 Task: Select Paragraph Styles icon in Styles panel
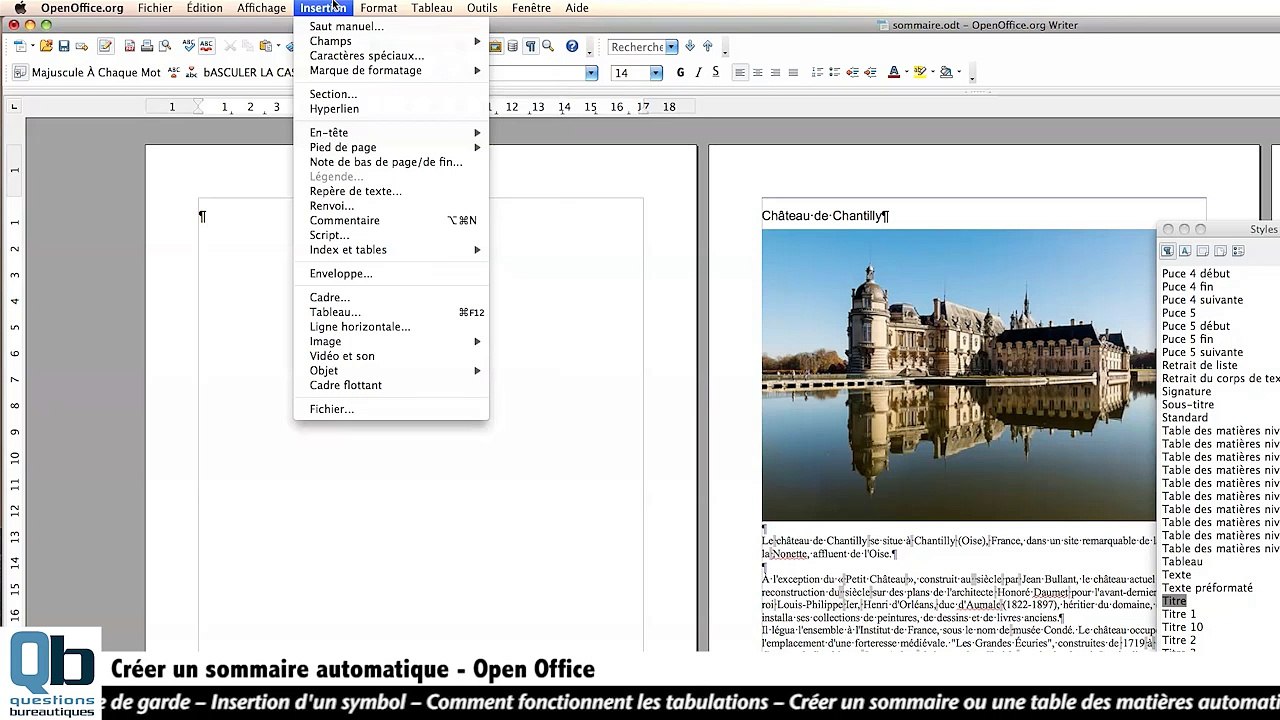point(1167,251)
